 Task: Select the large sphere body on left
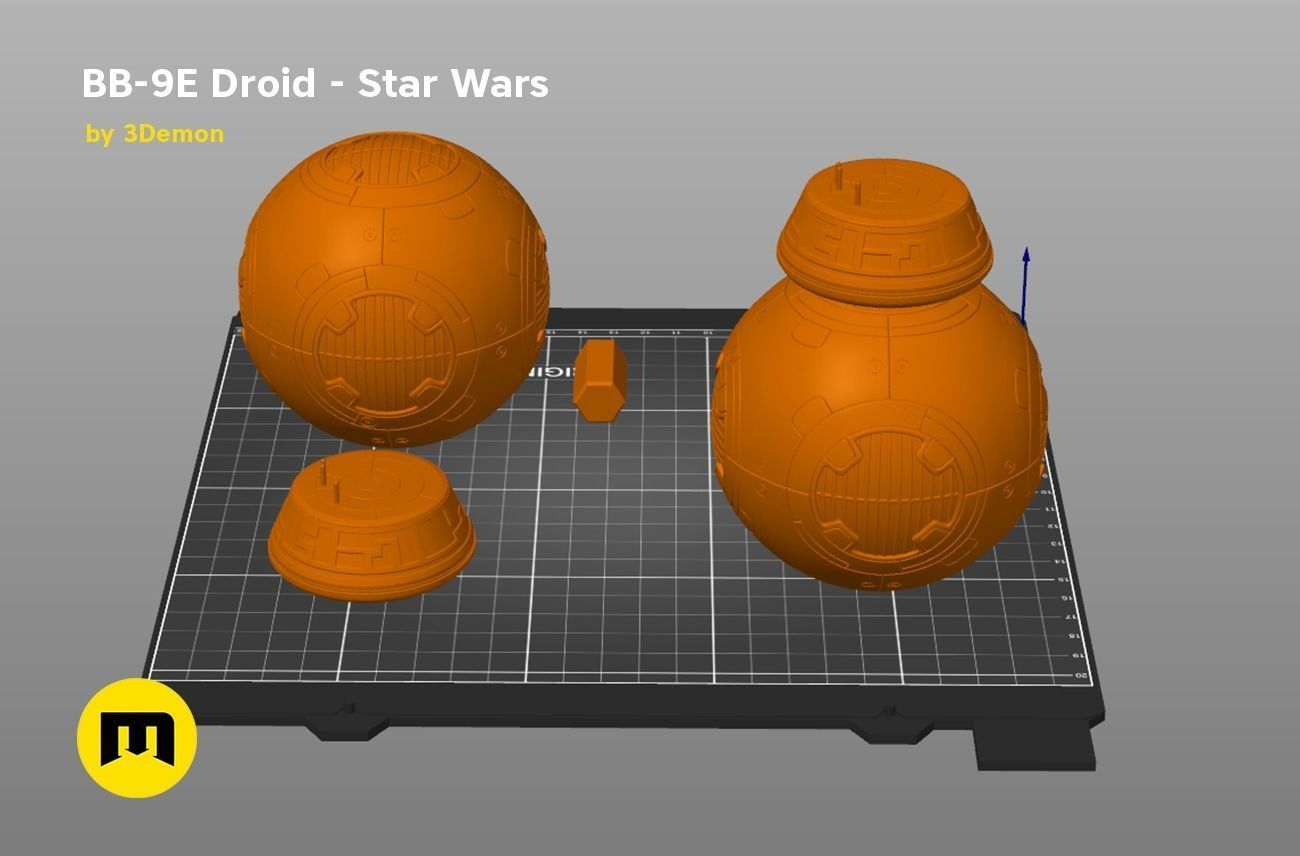[x=394, y=289]
